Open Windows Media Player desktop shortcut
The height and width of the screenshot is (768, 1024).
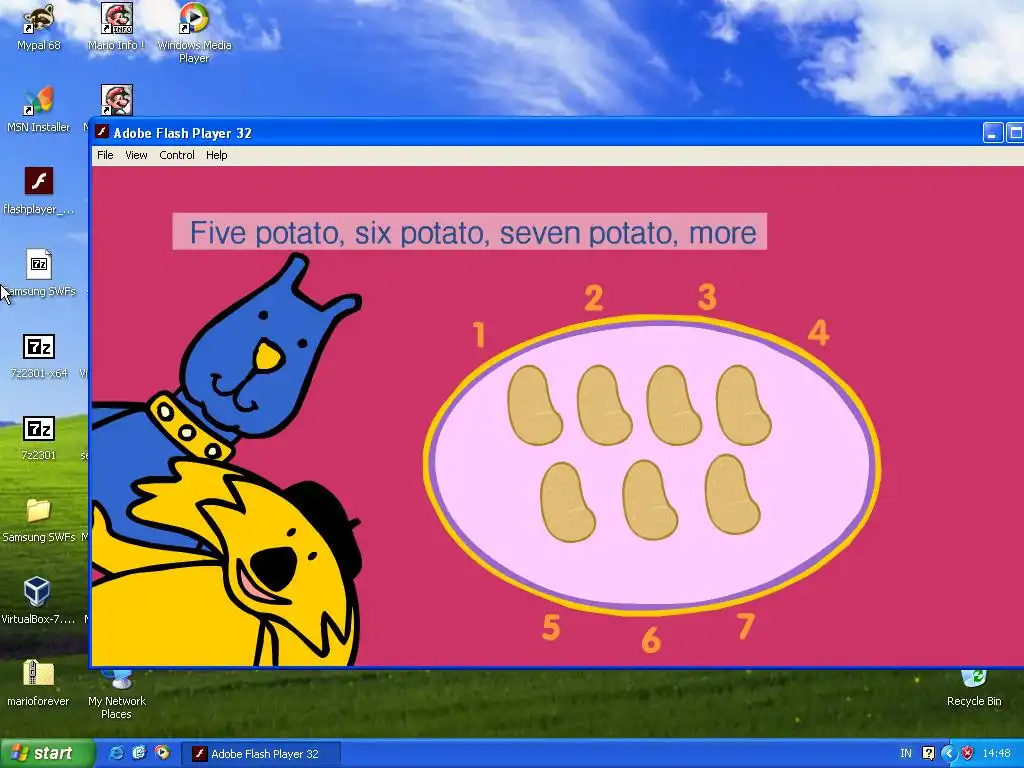194,33
